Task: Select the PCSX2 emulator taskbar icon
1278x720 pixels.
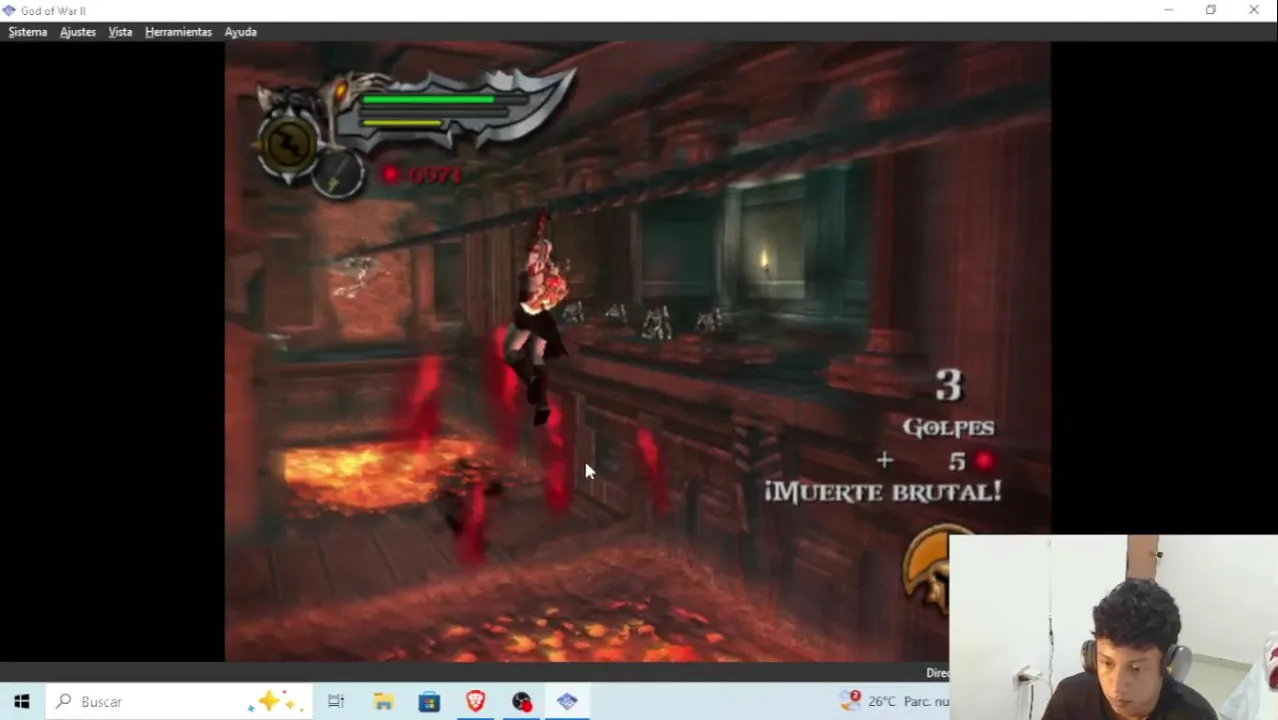Action: (567, 702)
